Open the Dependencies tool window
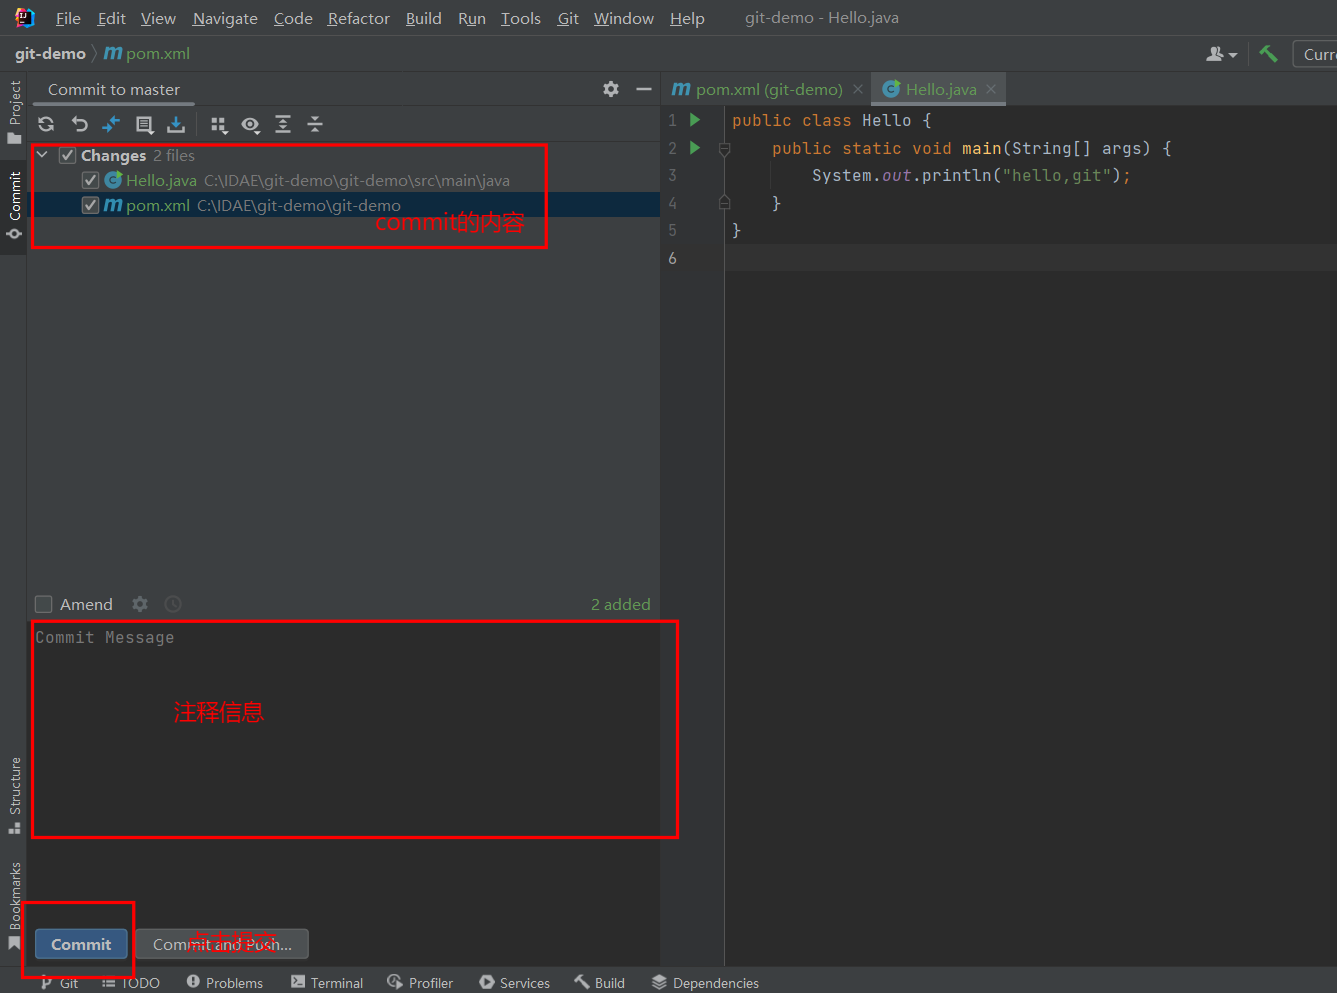The width and height of the screenshot is (1337, 993). pos(705,982)
